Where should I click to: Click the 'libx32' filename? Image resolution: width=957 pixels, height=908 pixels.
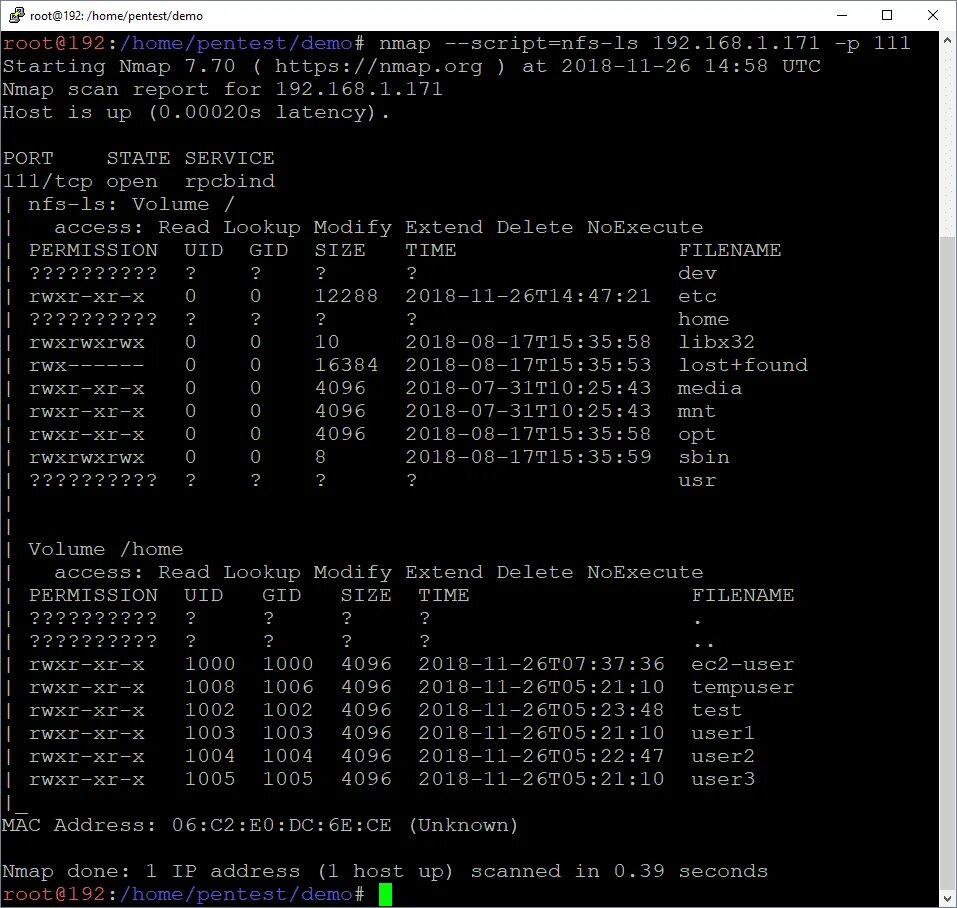coord(717,342)
